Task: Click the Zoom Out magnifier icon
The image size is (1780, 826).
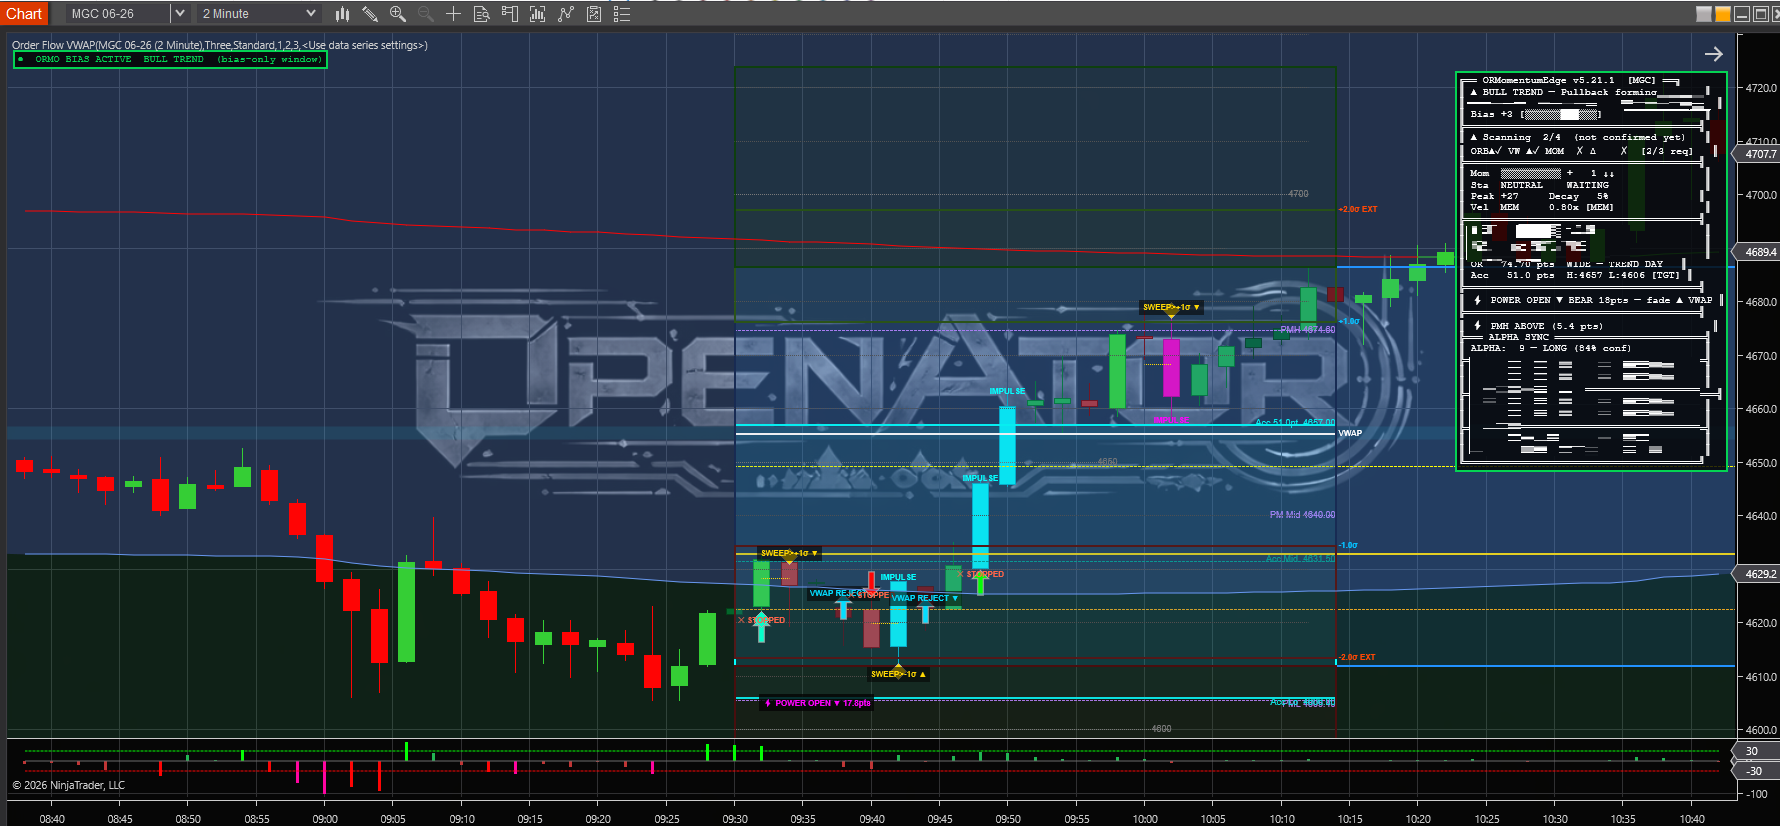Action: 425,14
